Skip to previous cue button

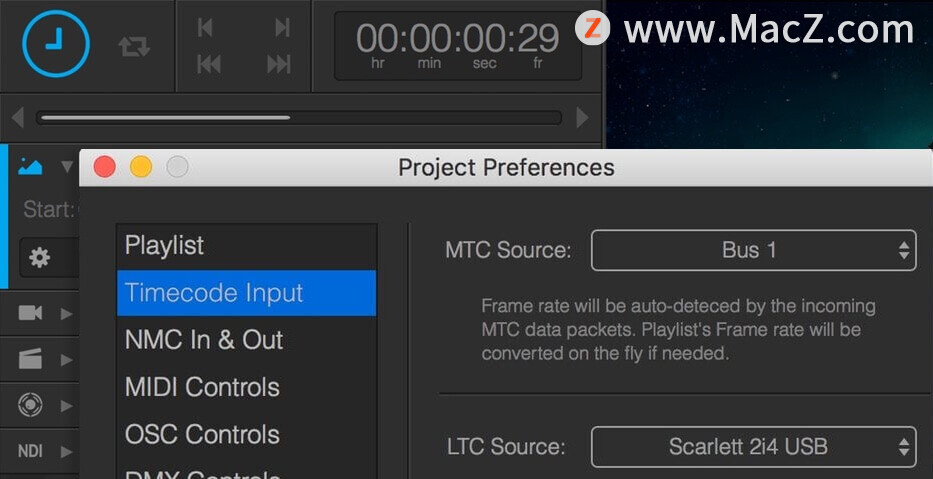[x=205, y=27]
